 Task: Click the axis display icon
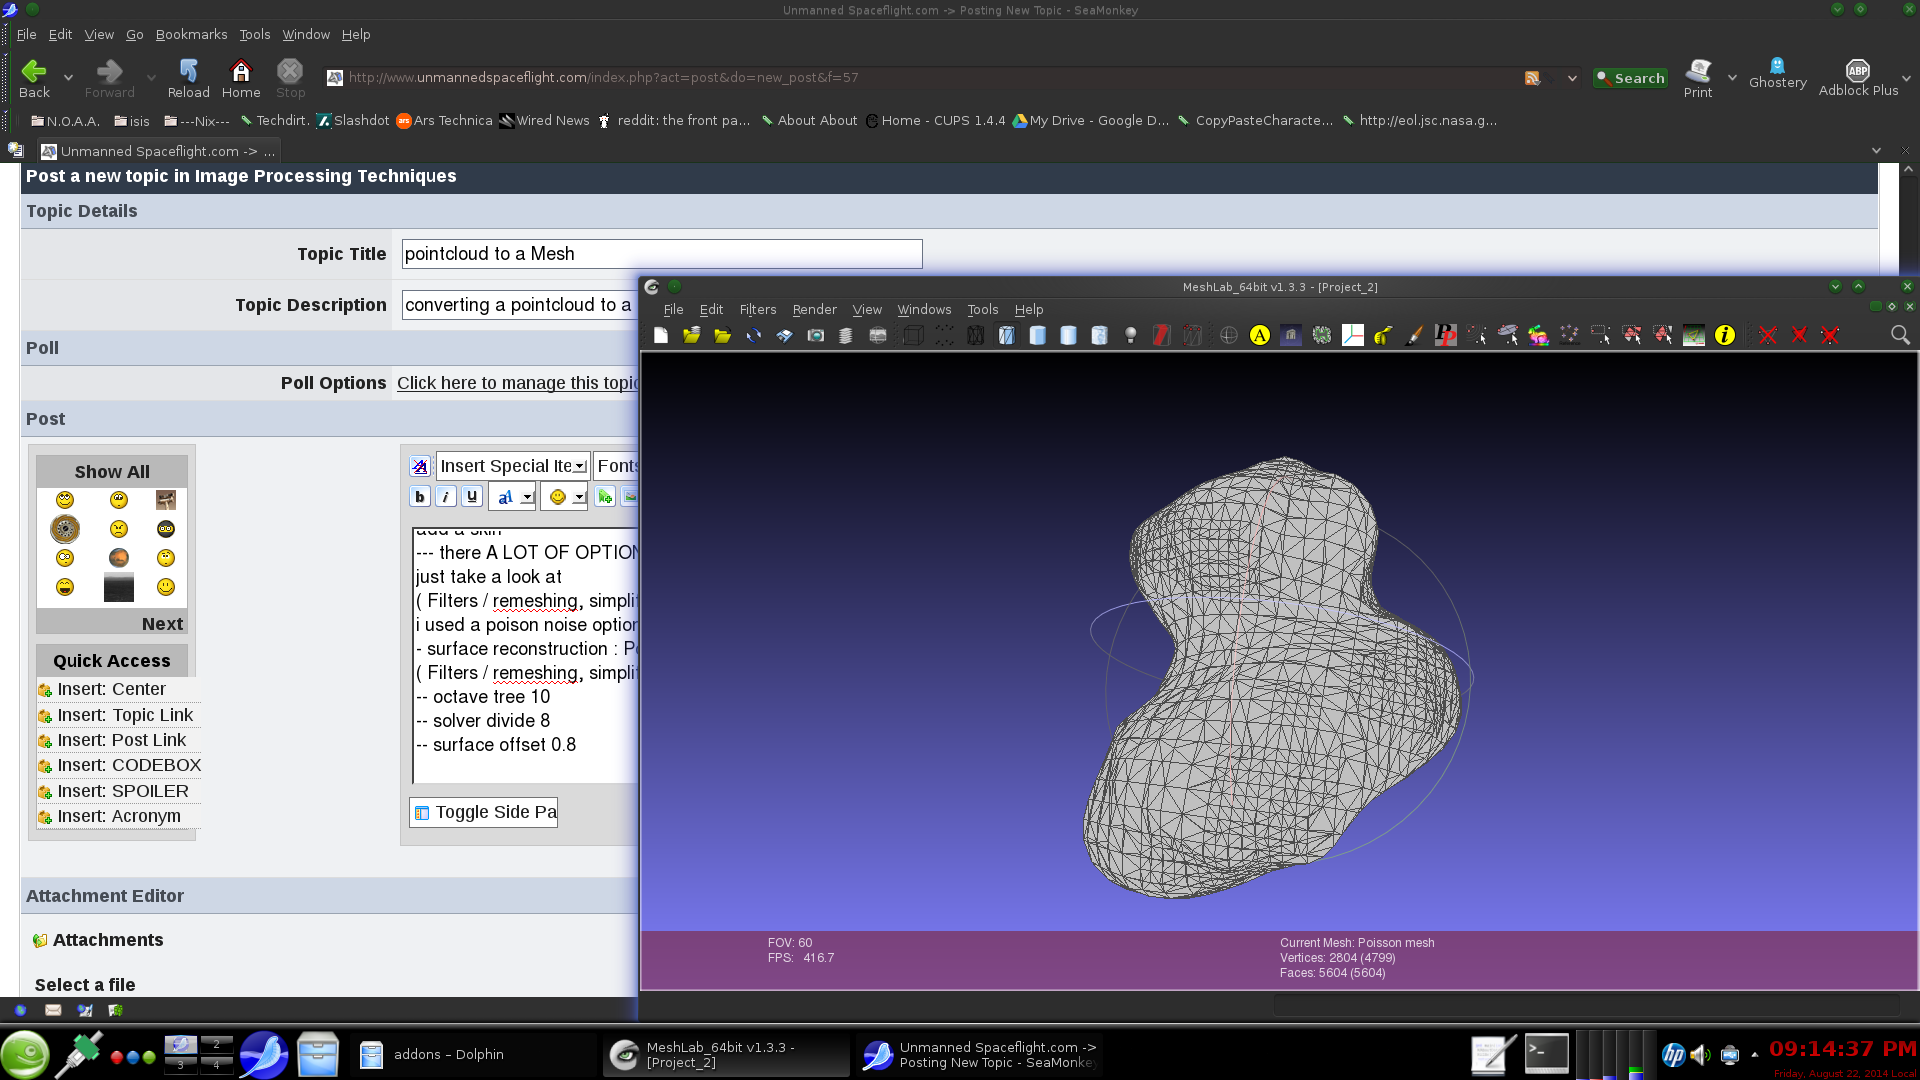[1353, 336]
